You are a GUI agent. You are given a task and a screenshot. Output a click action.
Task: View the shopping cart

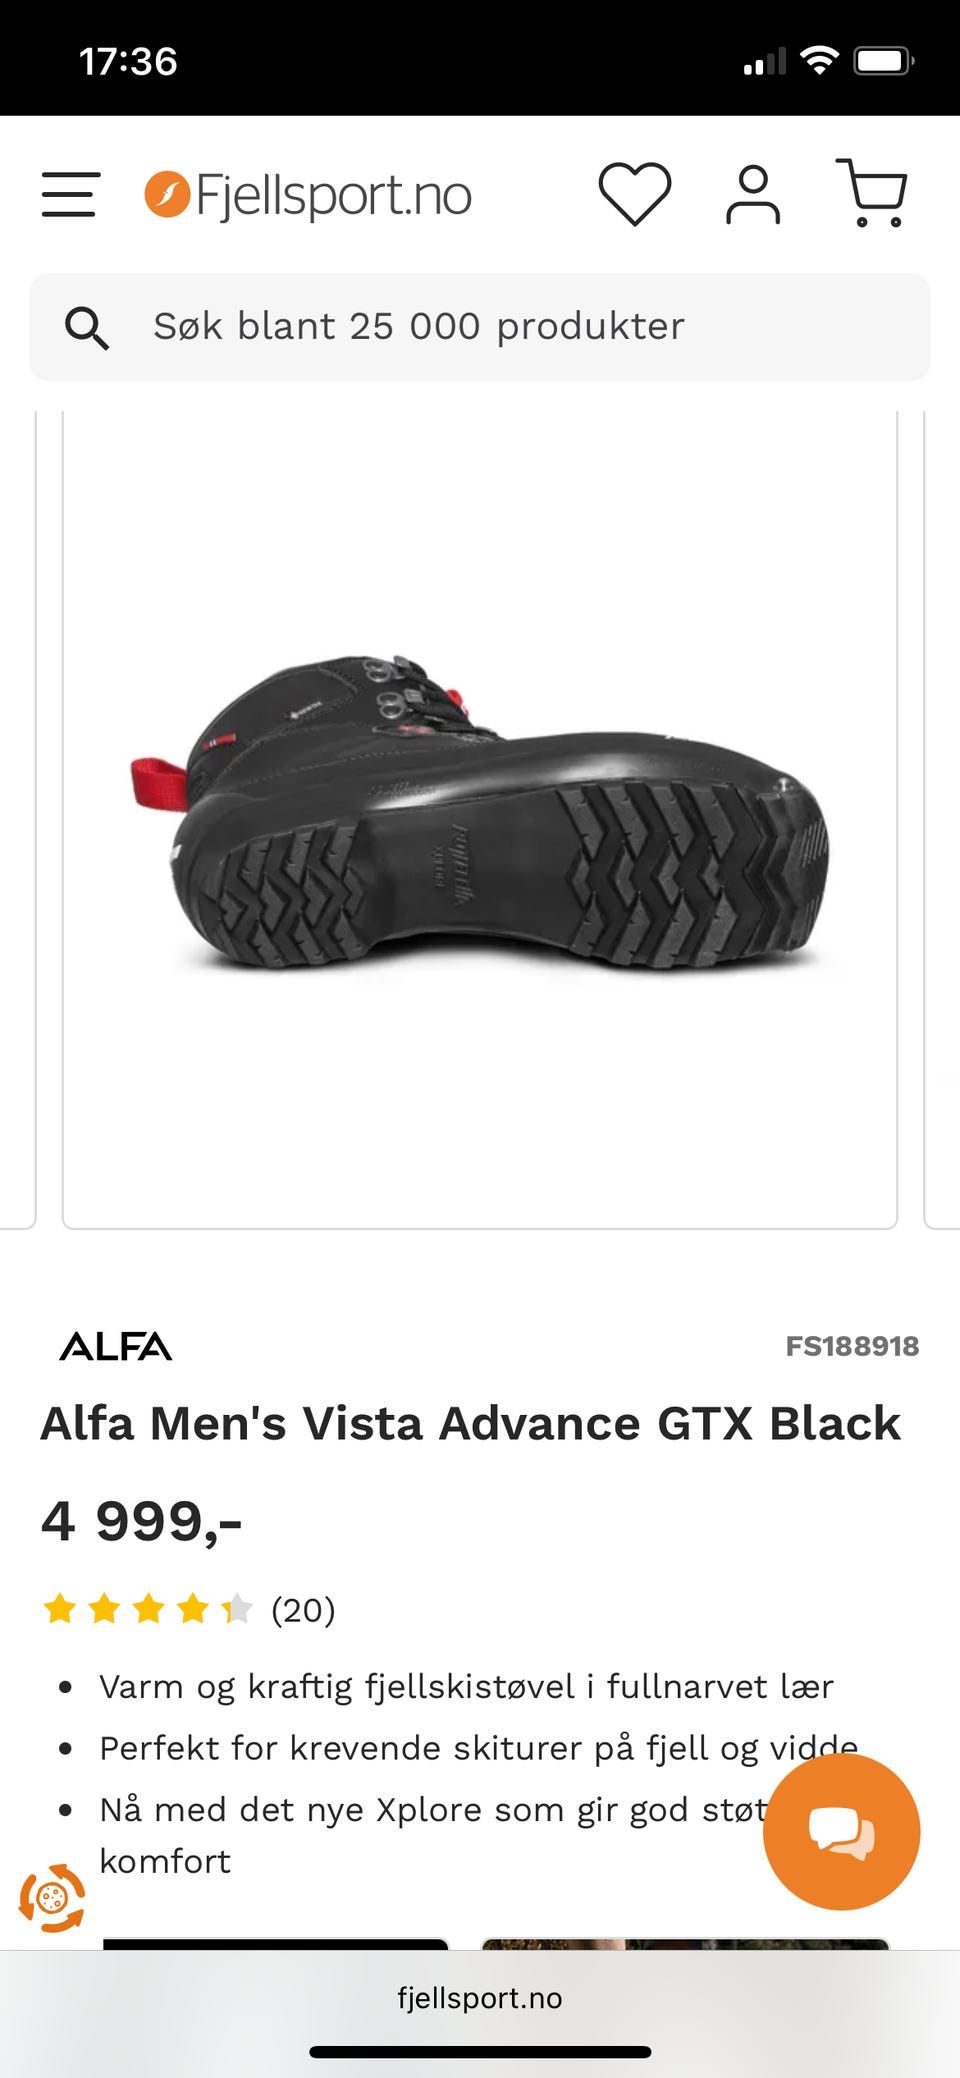[x=872, y=192]
